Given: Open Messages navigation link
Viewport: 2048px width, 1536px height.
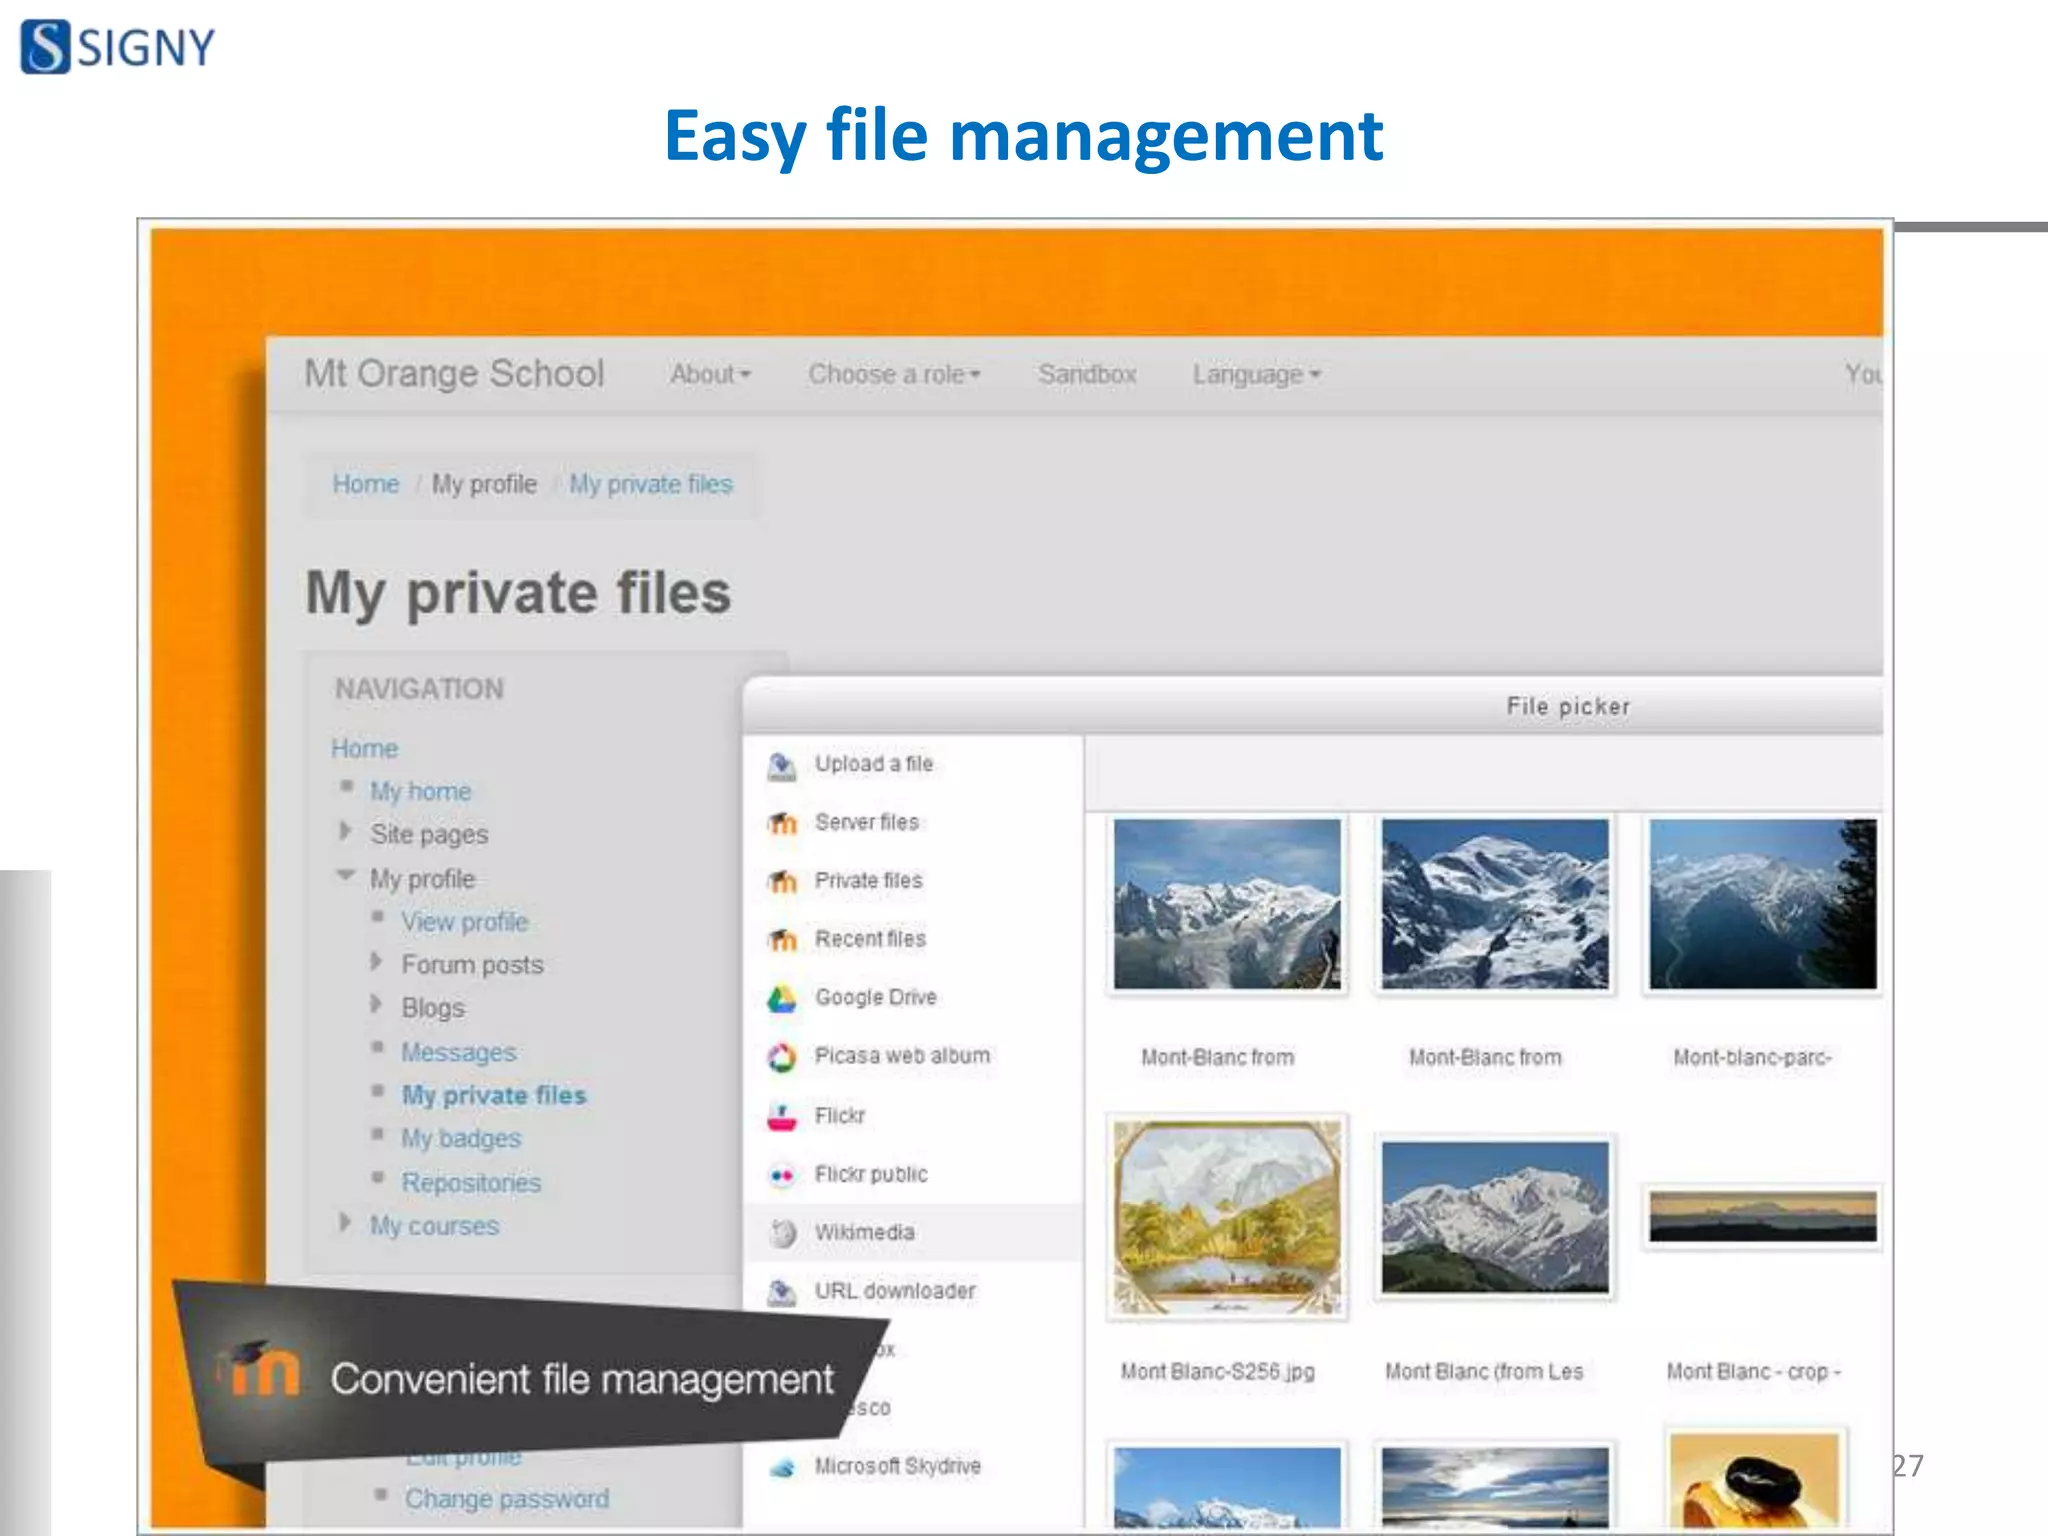Looking at the screenshot, I should (x=459, y=1052).
